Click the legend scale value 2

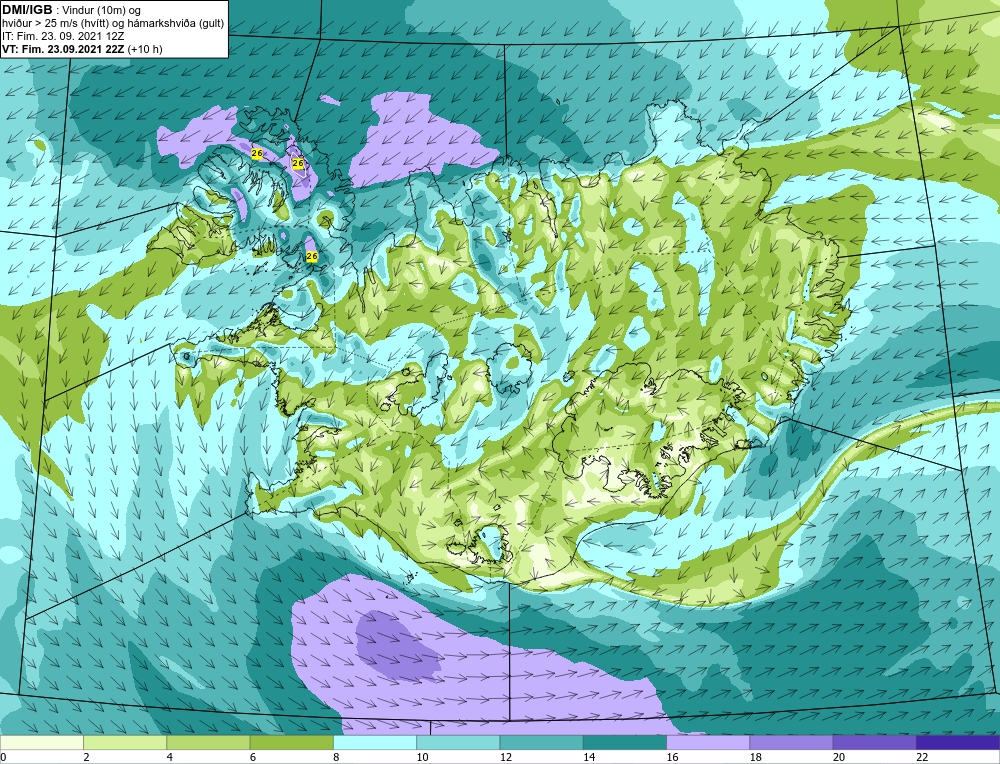86,757
